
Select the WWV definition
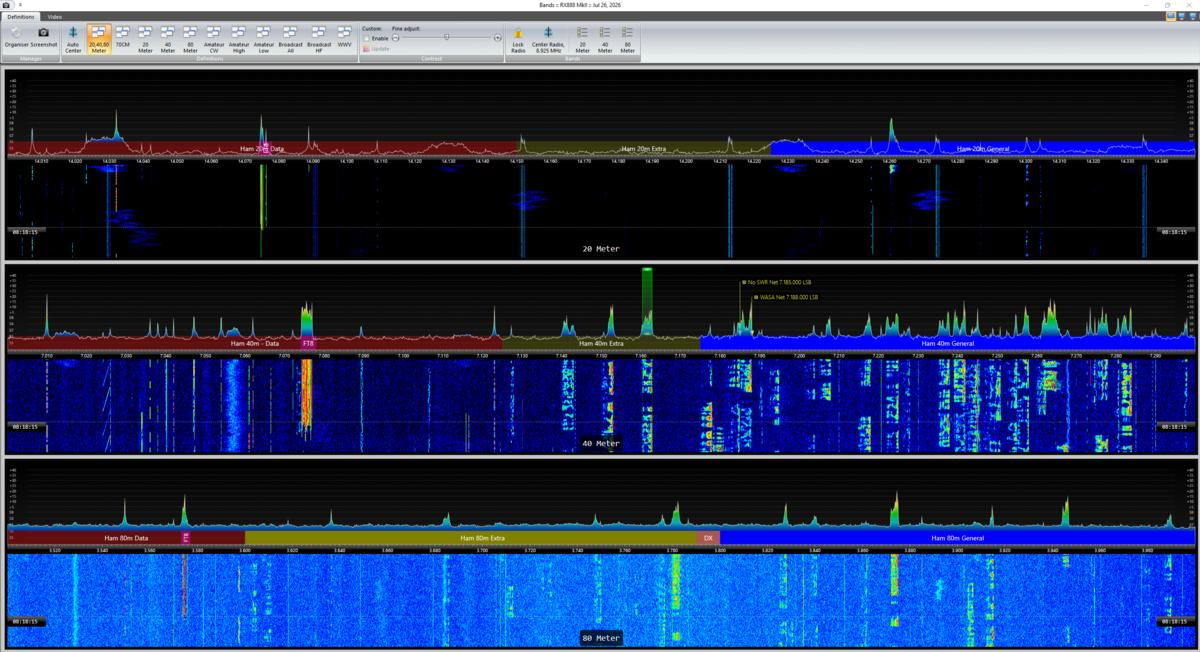point(344,39)
